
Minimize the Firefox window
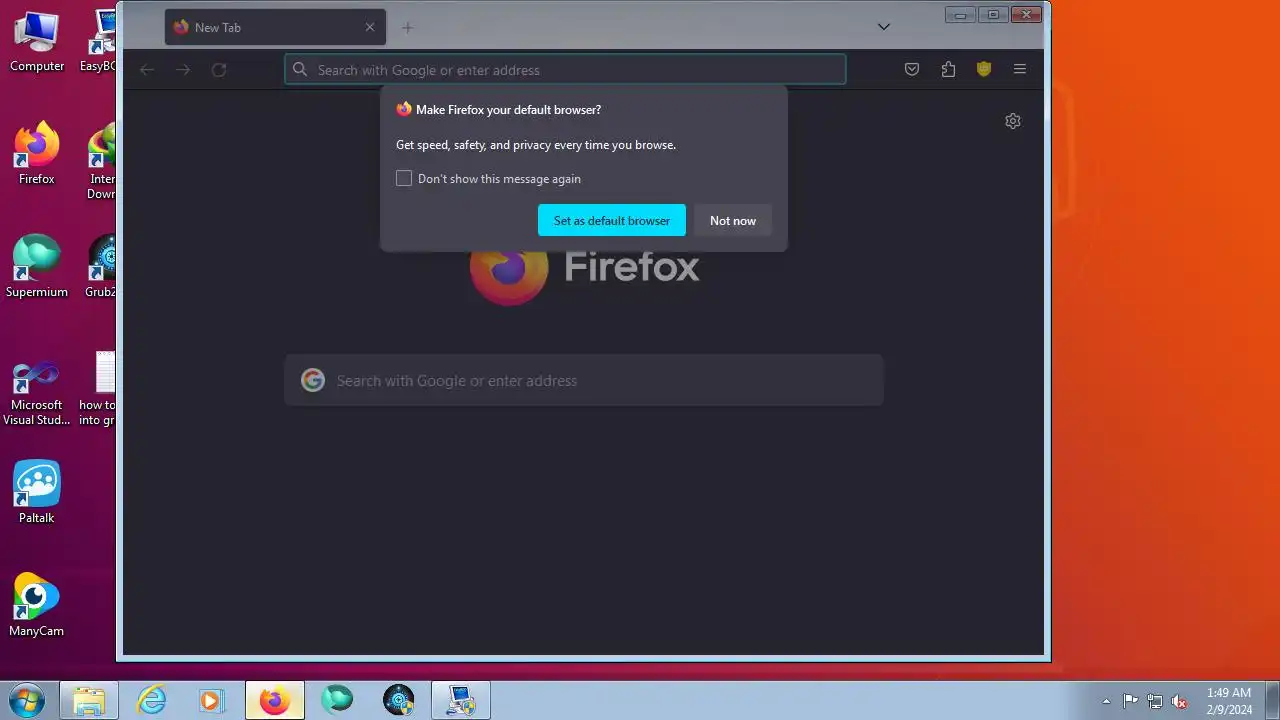click(x=960, y=14)
